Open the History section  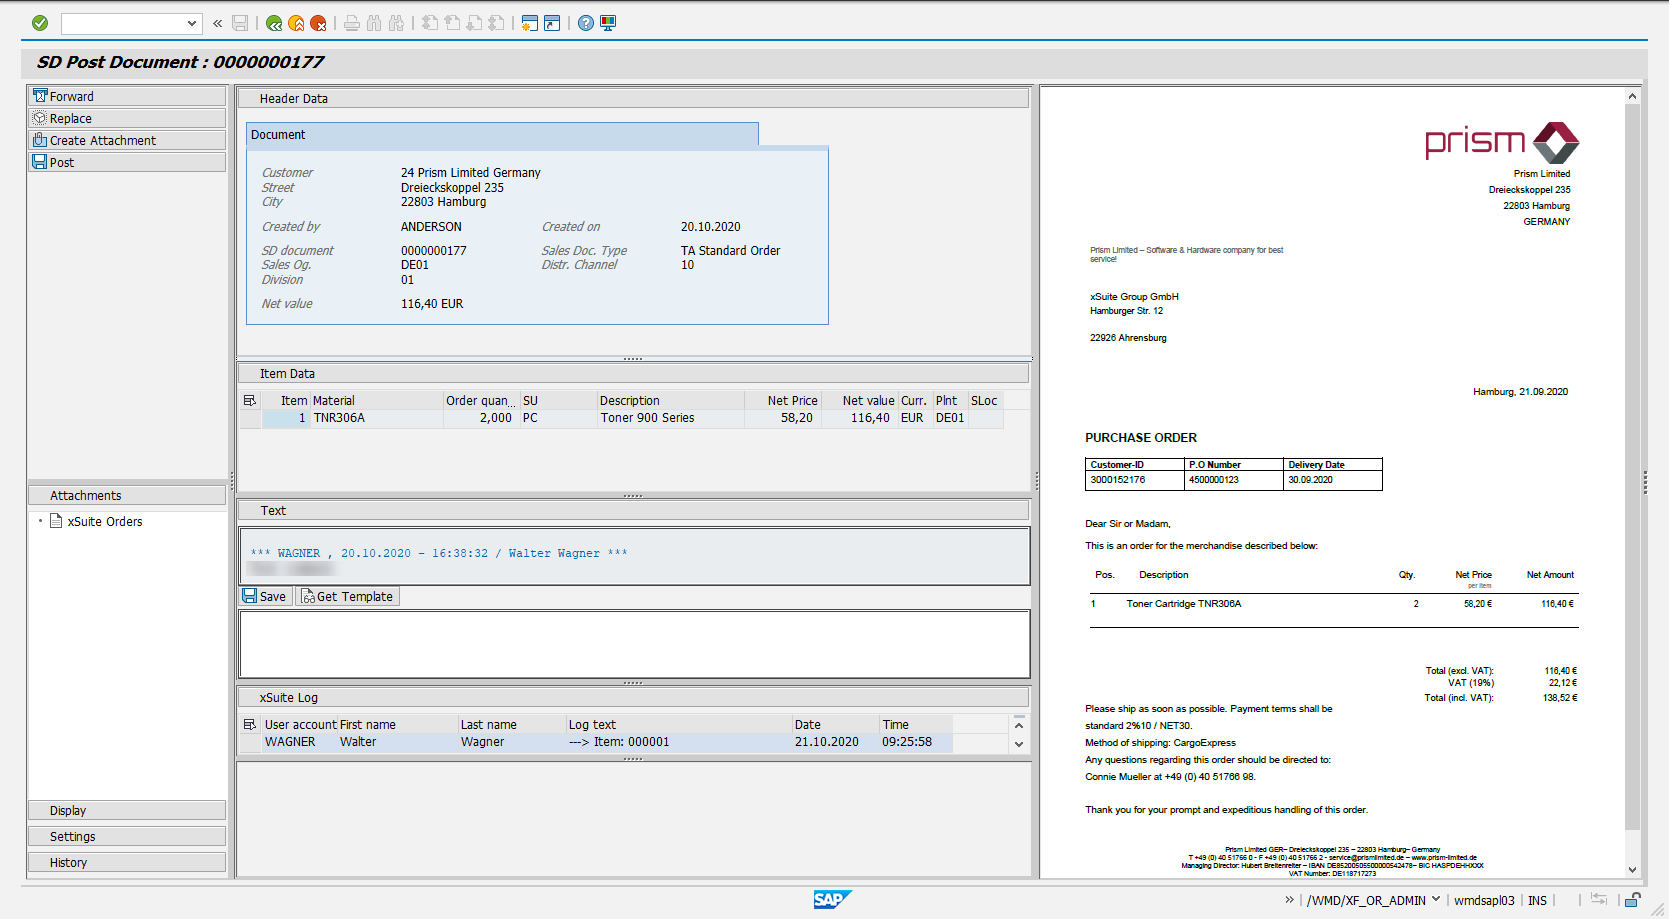point(127,862)
